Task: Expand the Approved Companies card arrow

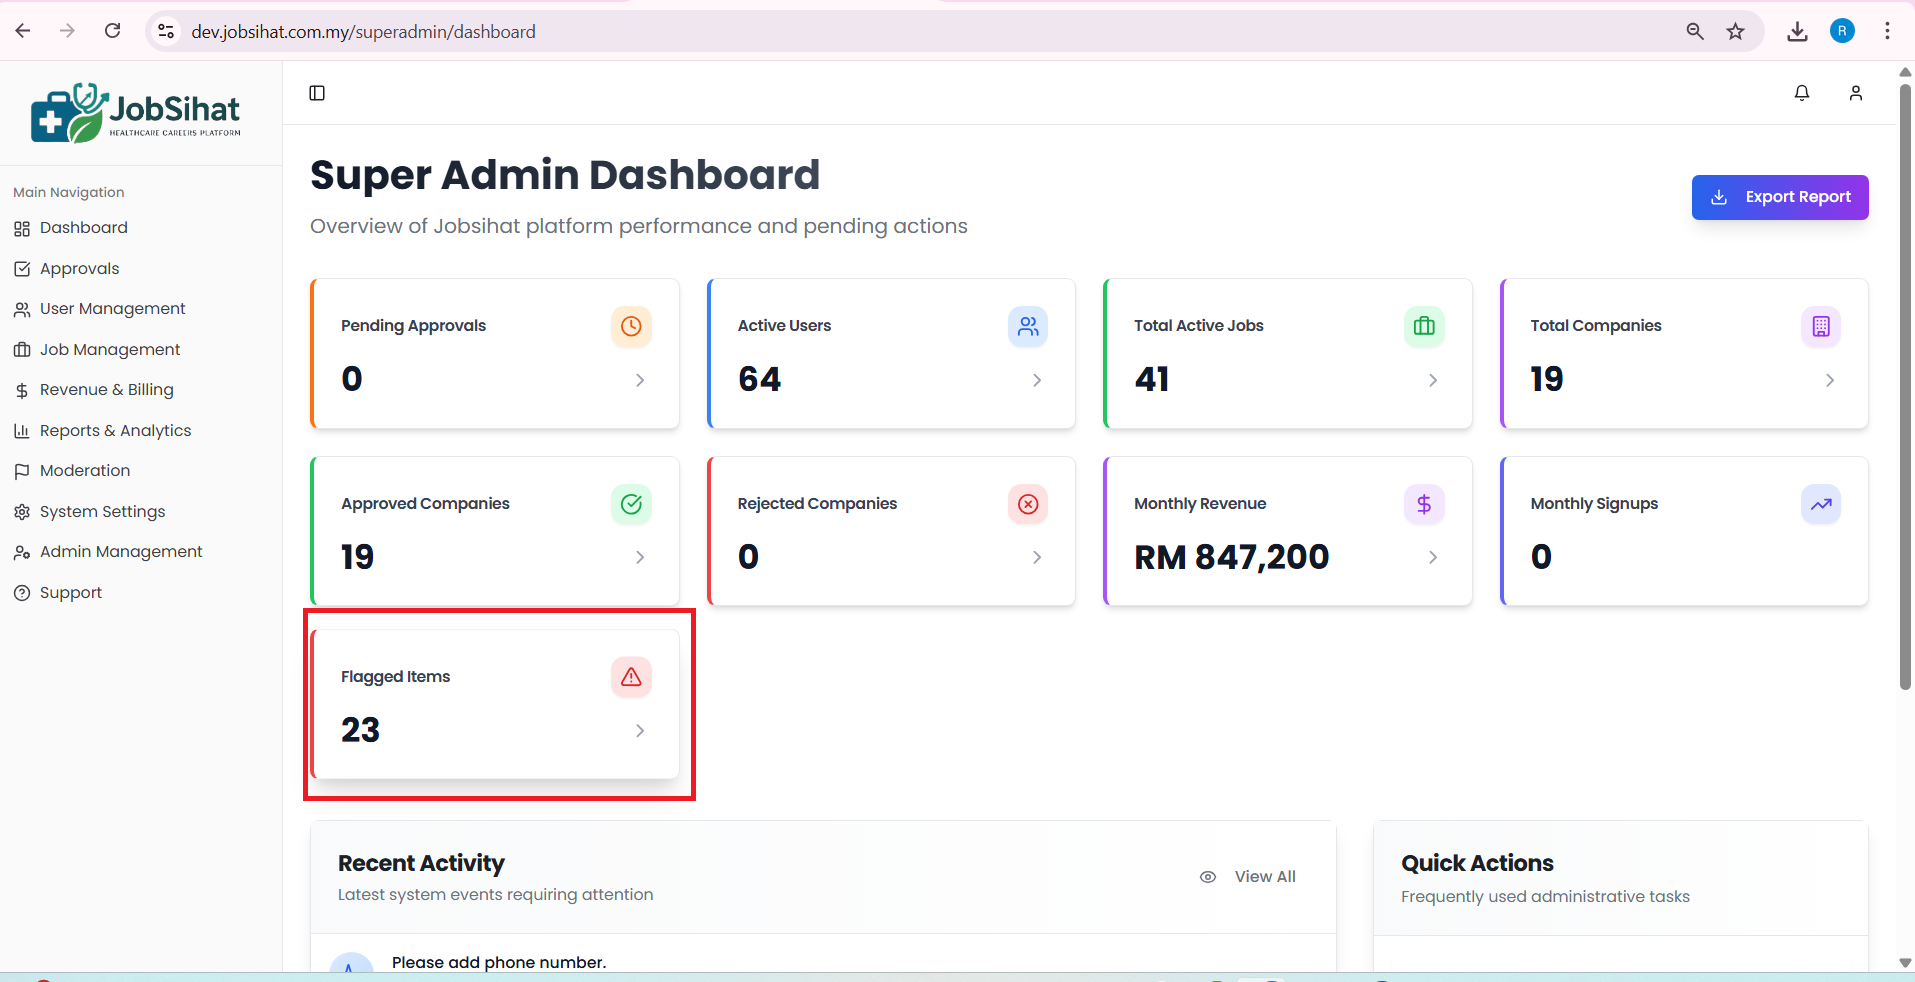Action: pyautogui.click(x=640, y=557)
